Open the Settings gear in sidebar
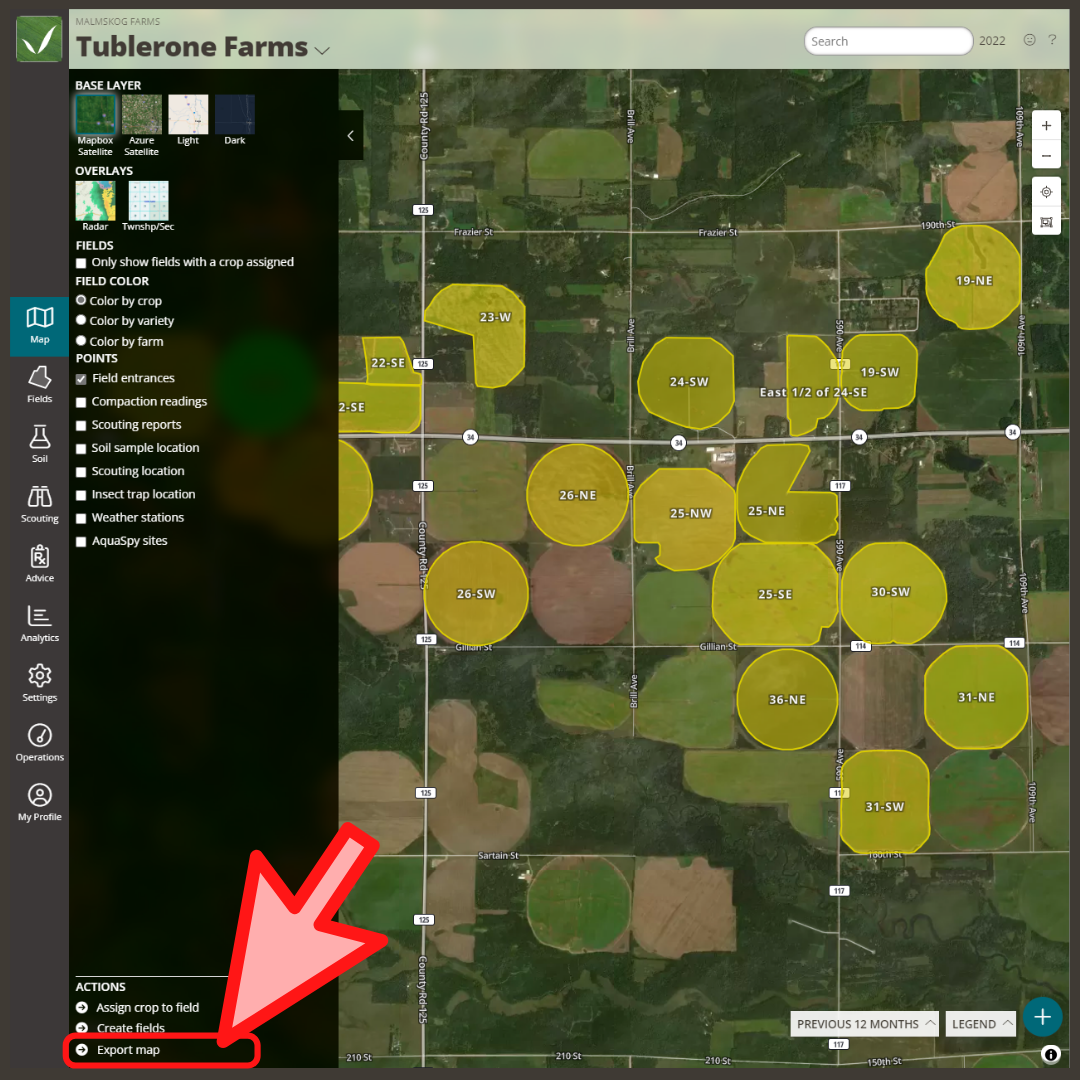 click(39, 683)
